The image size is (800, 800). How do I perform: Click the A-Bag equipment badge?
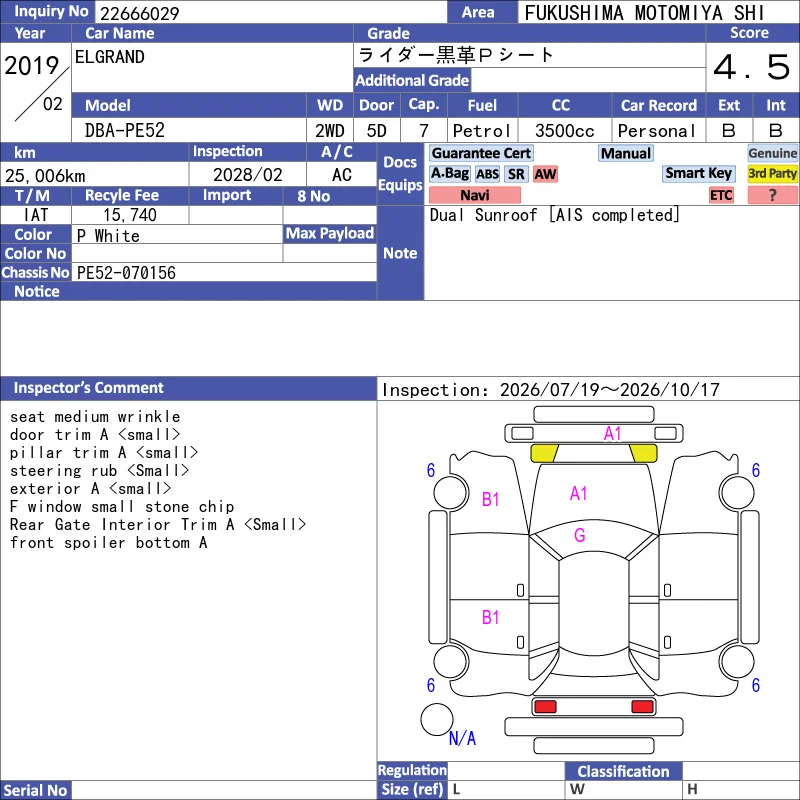coord(449,174)
